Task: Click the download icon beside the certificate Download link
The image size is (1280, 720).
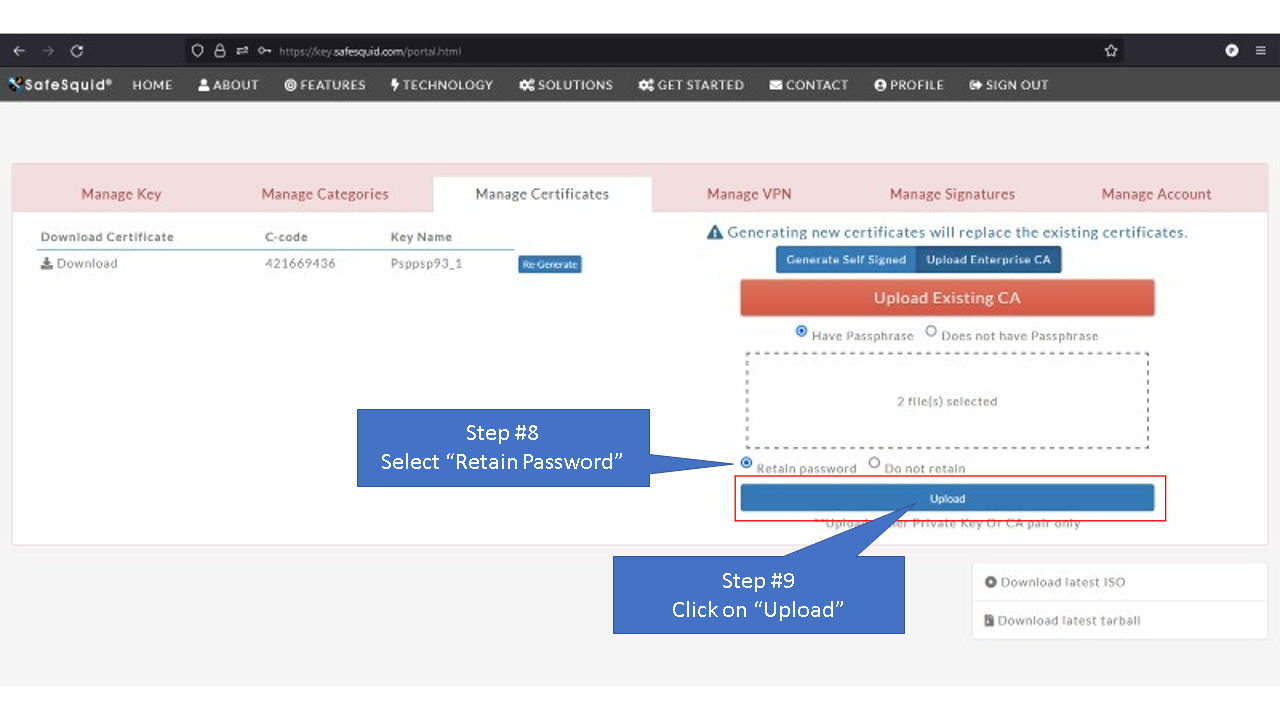Action: 46,263
